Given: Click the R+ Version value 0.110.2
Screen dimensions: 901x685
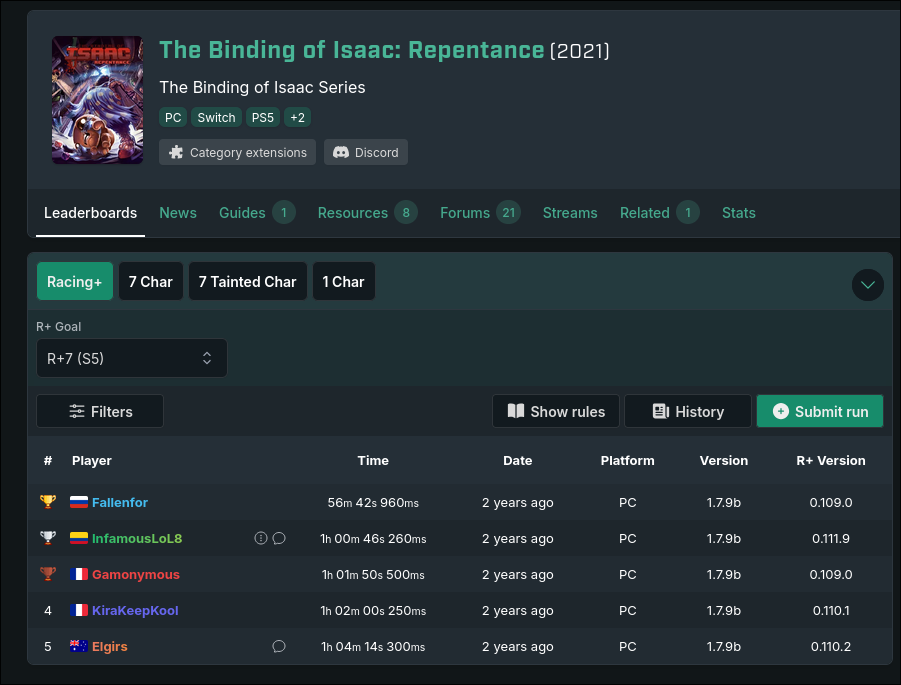Looking at the screenshot, I should 831,646.
